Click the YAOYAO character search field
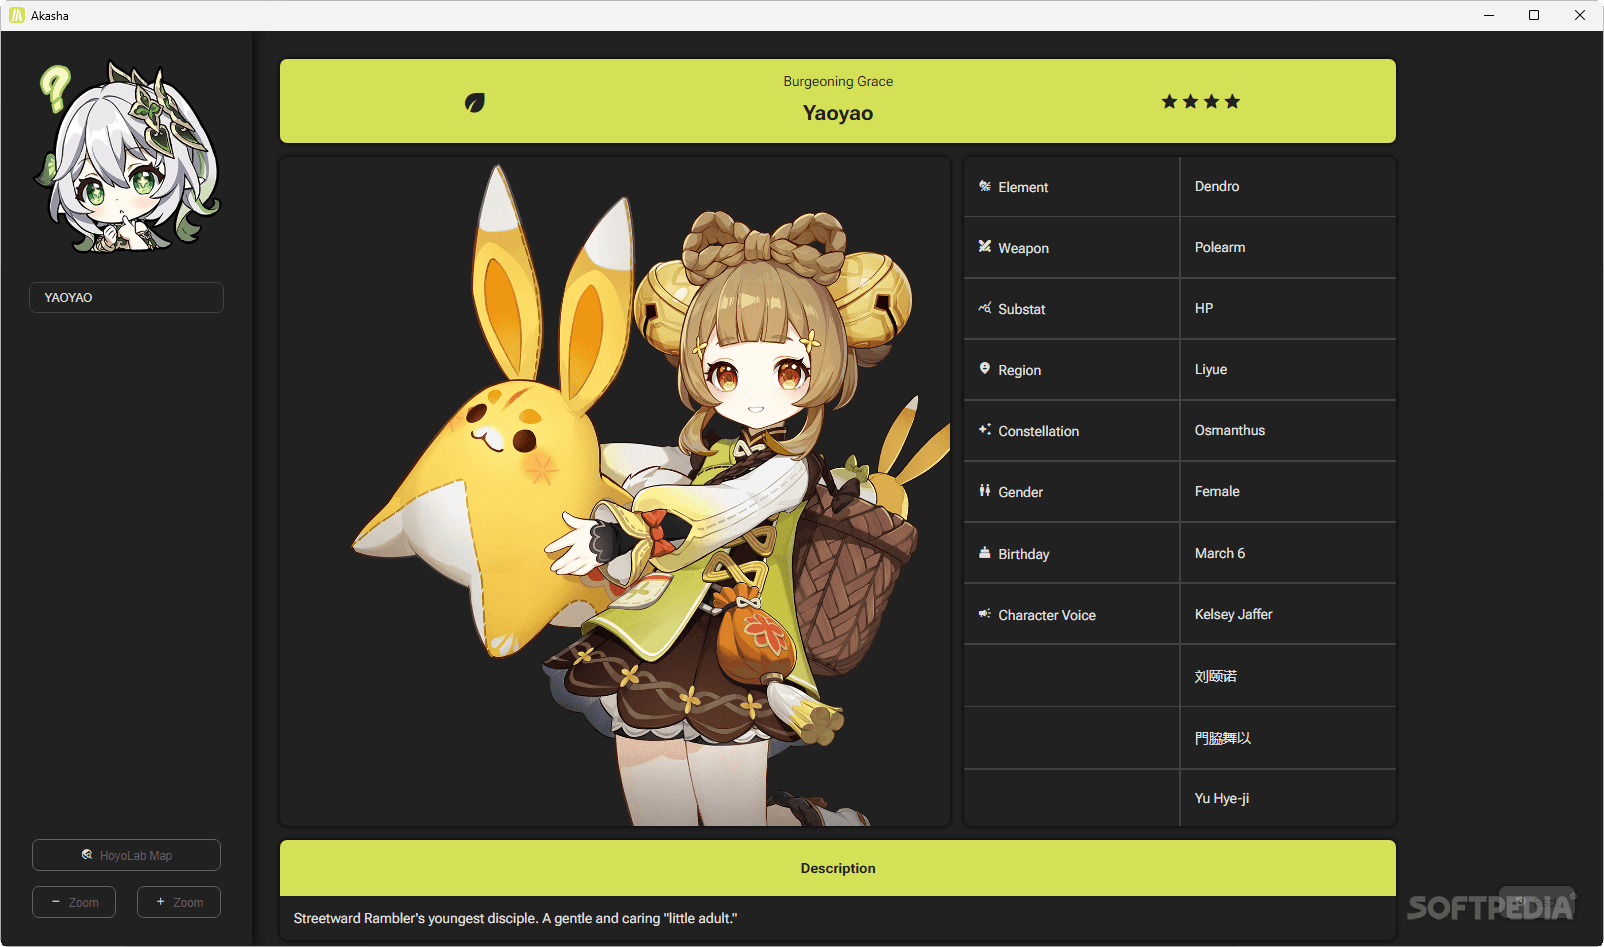Viewport: 1604px width, 947px height. (126, 297)
